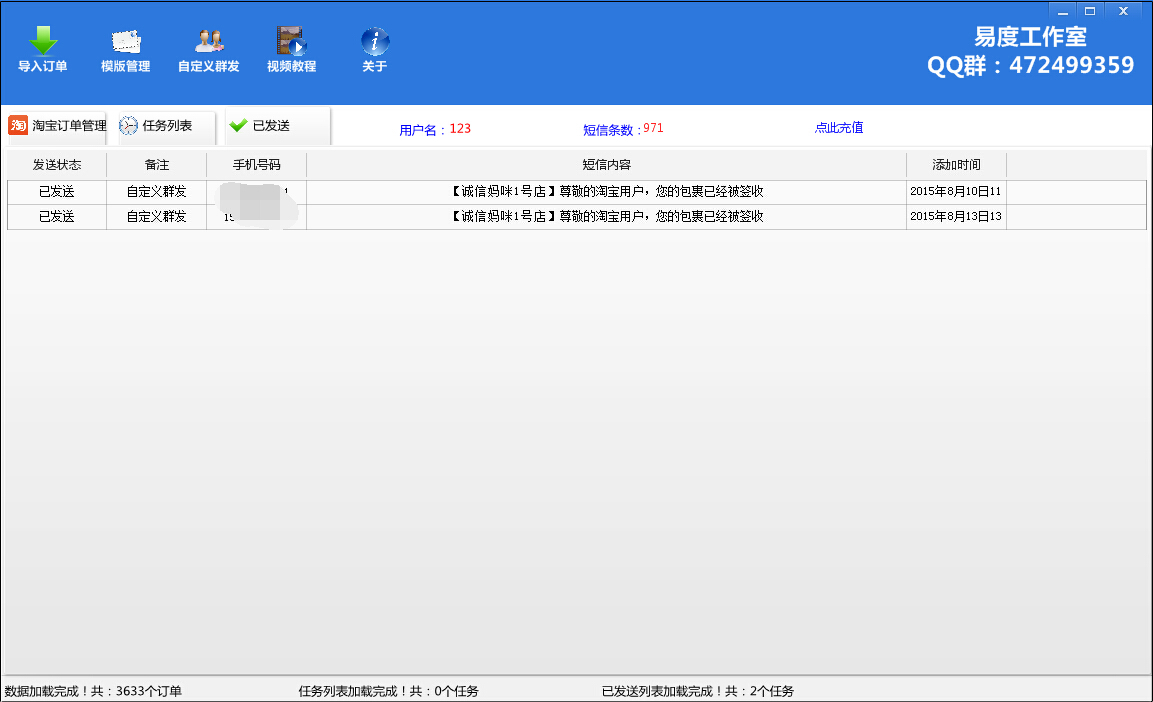The image size is (1153, 702).
Task: Select the 已发送 tab
Action: 274,126
